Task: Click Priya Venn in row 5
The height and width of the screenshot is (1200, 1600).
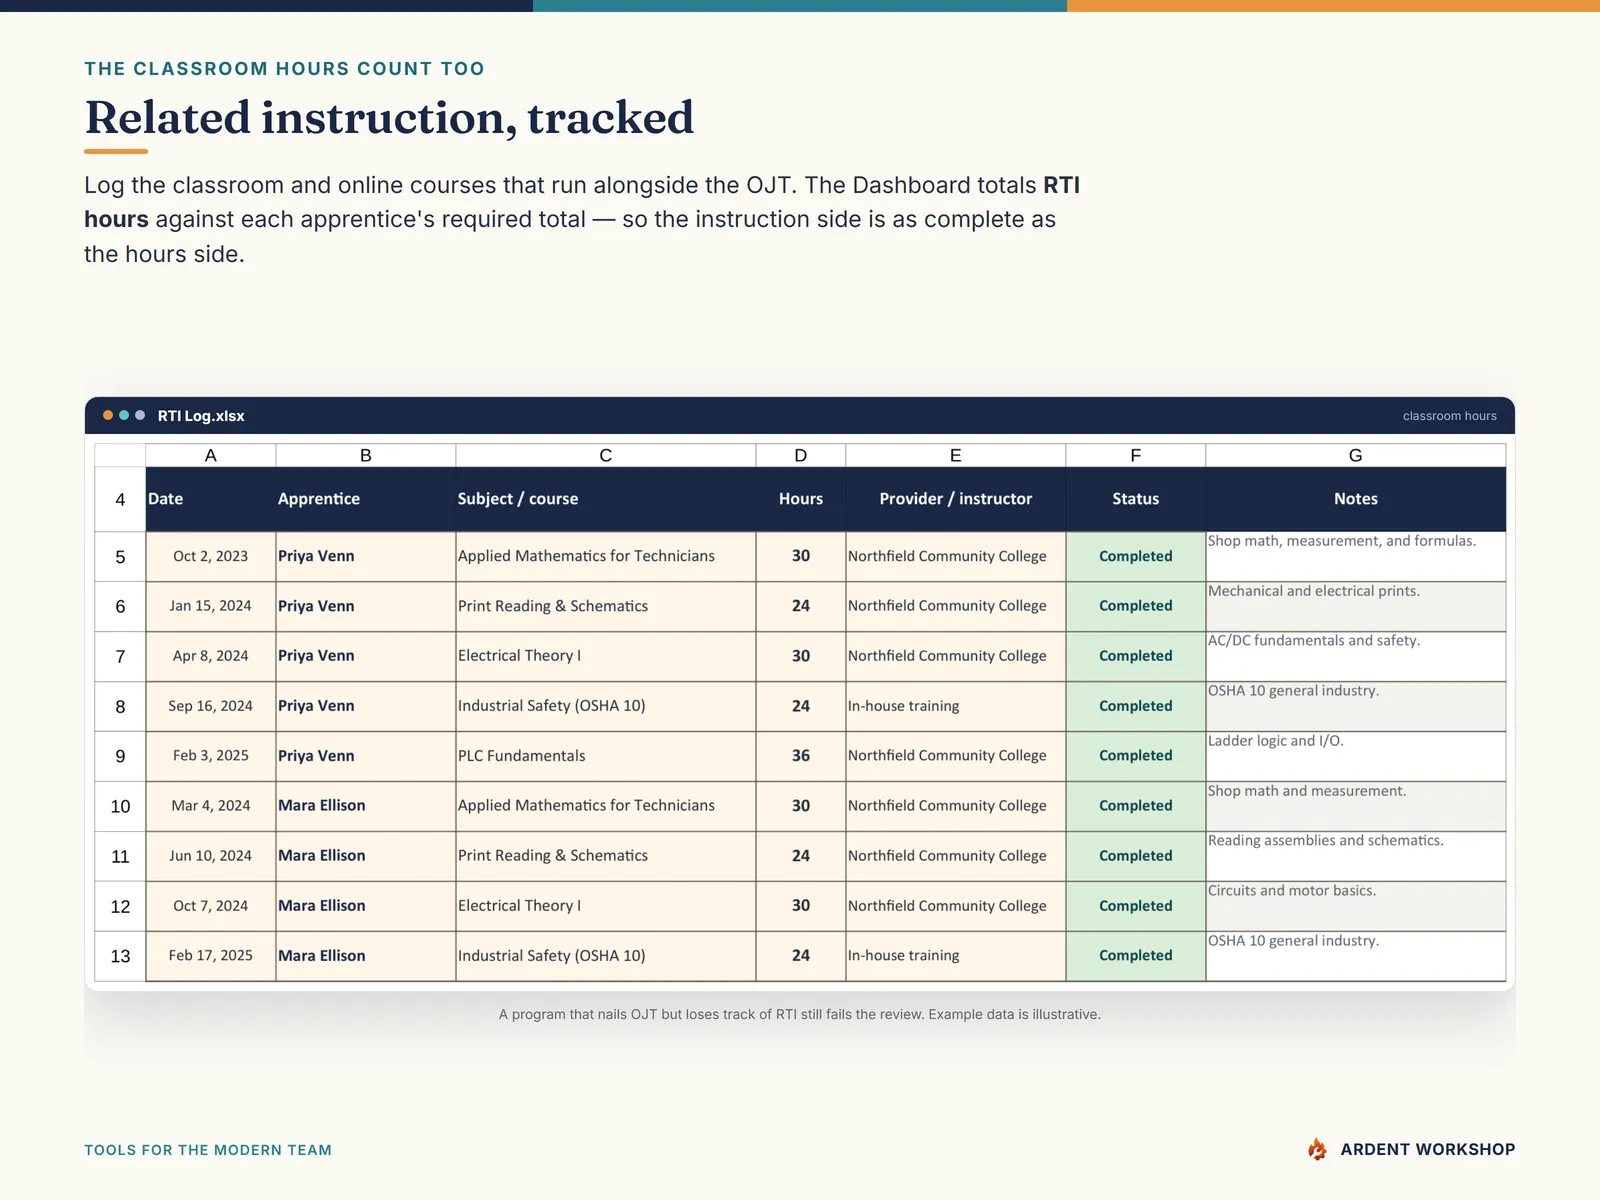Action: pyautogui.click(x=366, y=556)
